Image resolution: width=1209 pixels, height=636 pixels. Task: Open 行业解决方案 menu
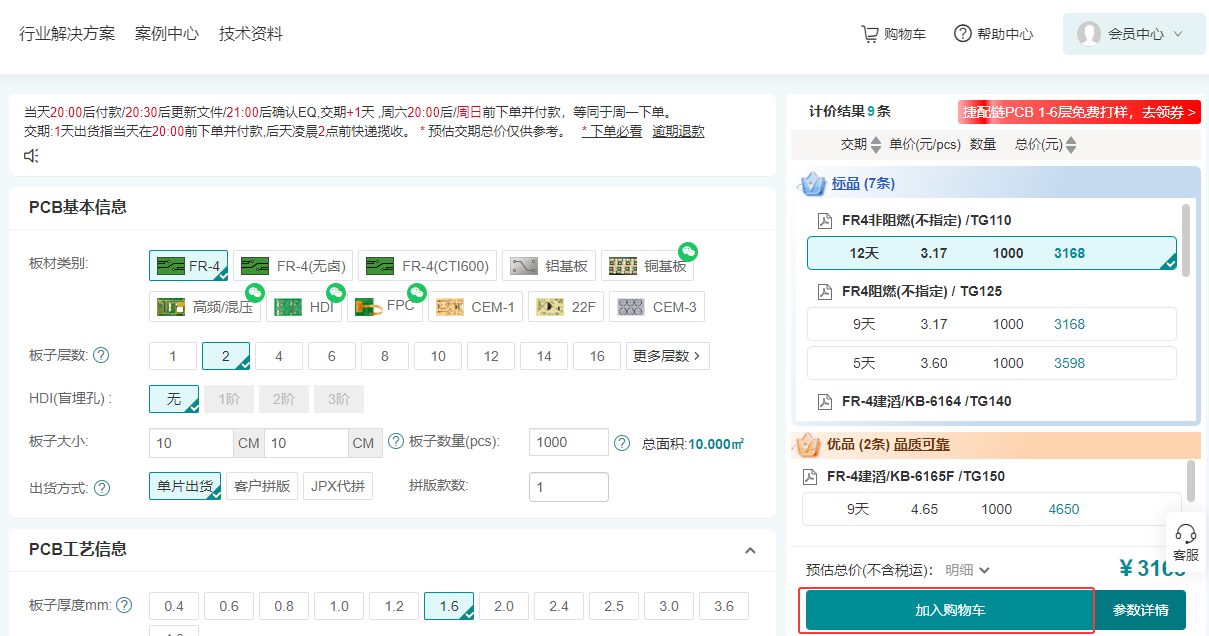[x=67, y=34]
